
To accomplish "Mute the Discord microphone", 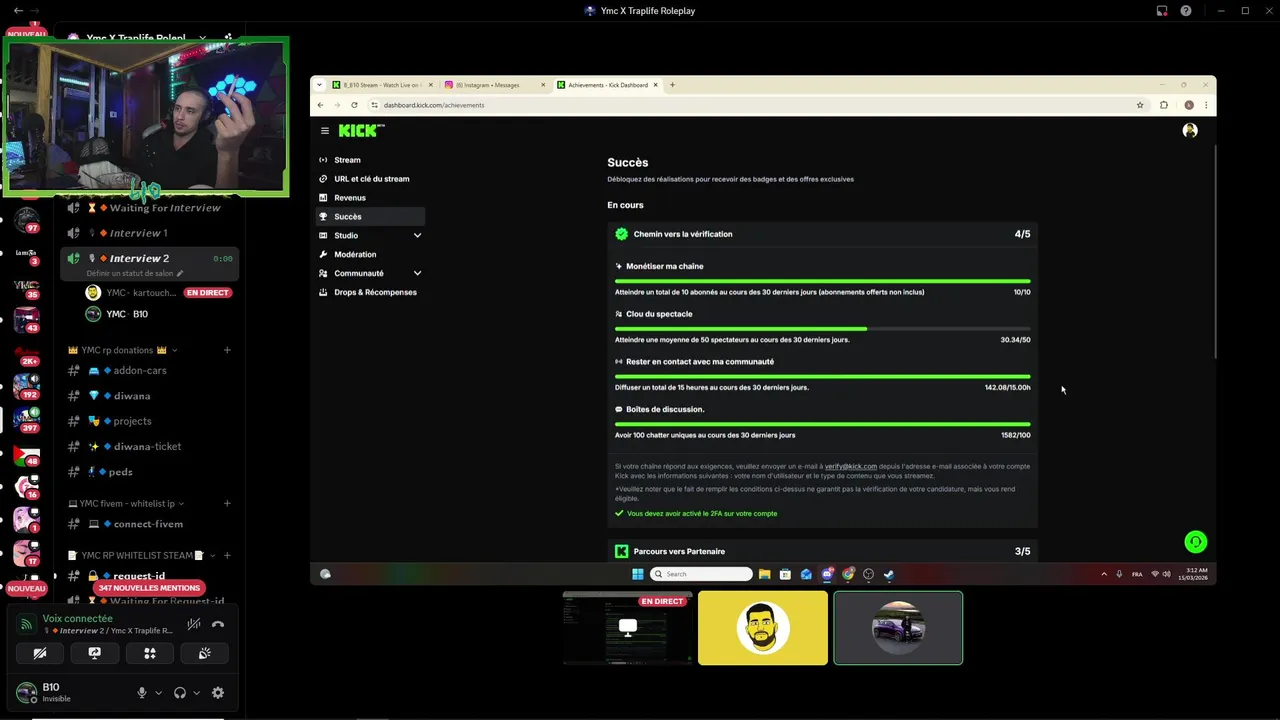I will click(x=142, y=693).
